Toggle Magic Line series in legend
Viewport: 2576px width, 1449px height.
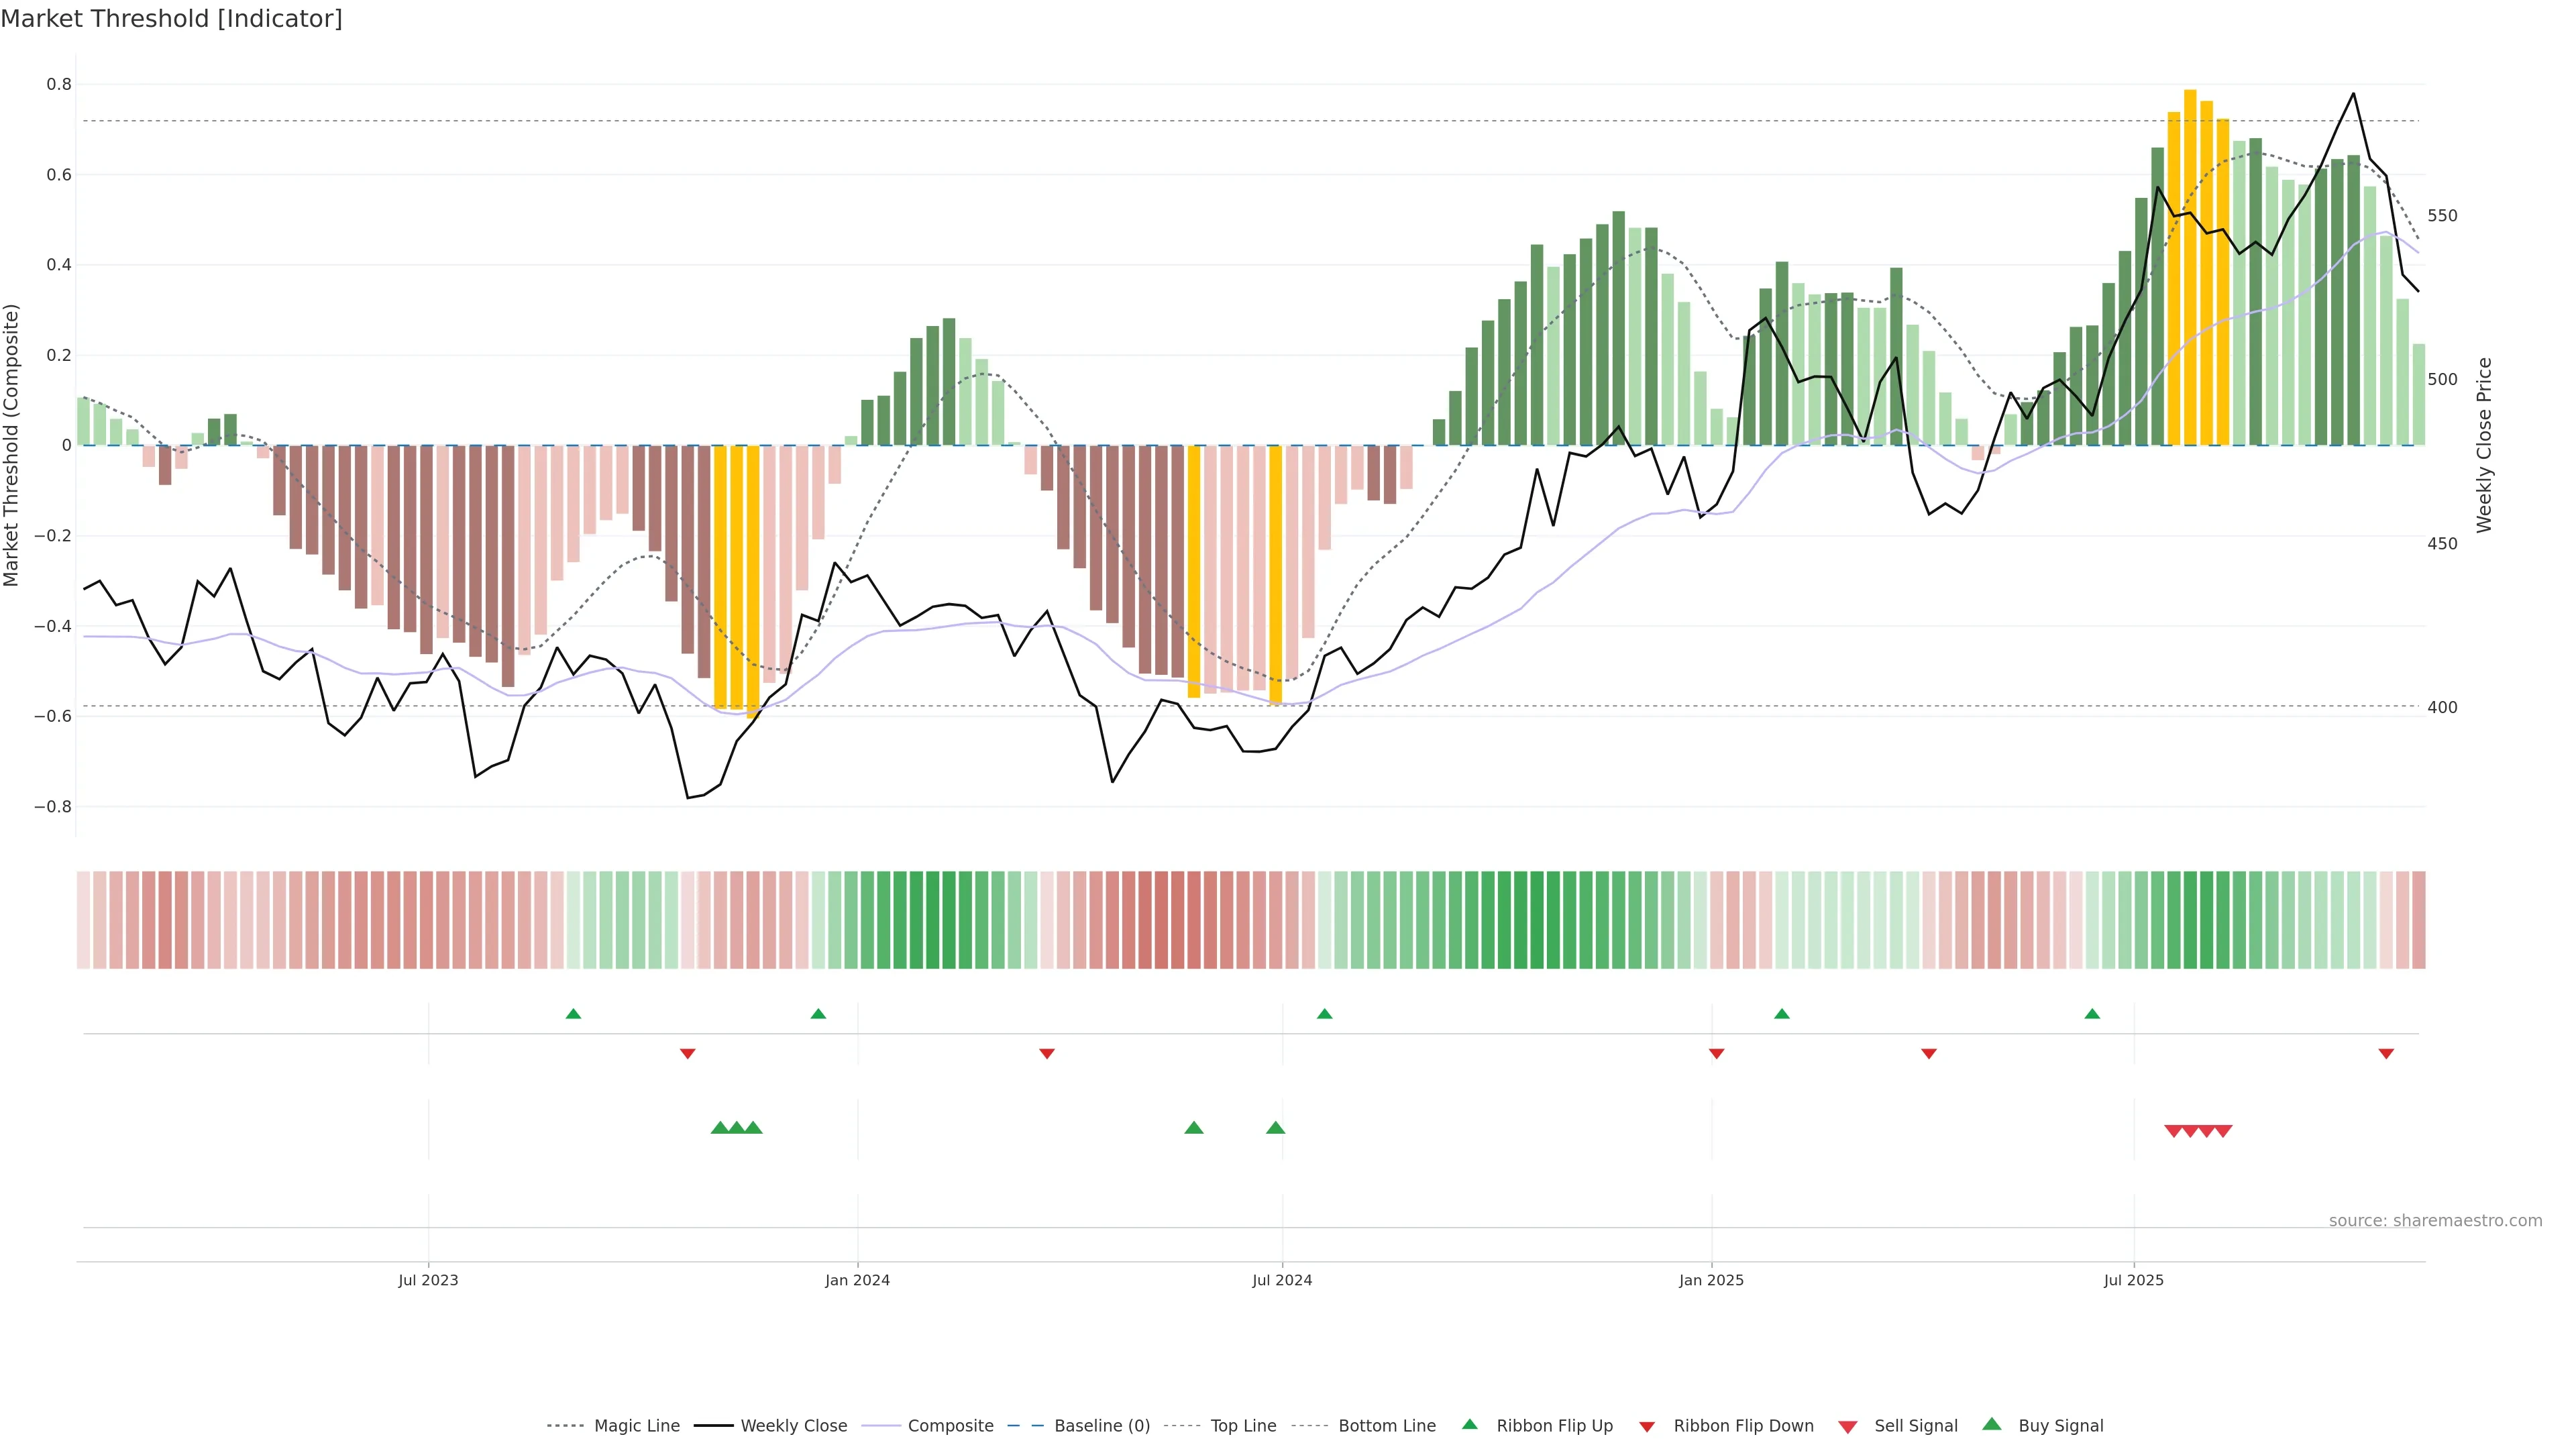pyautogui.click(x=636, y=1426)
